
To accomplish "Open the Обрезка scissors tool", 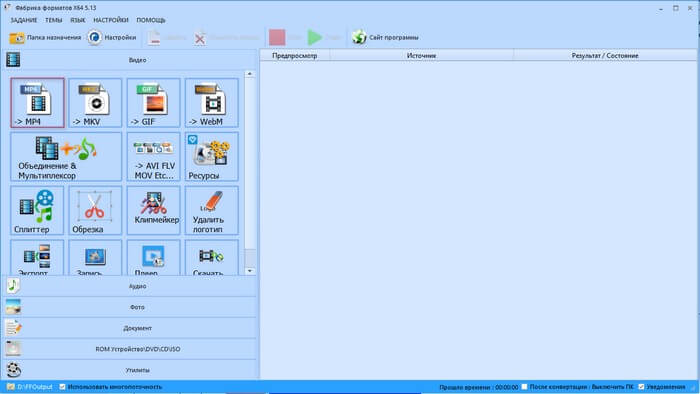I will click(x=96, y=211).
